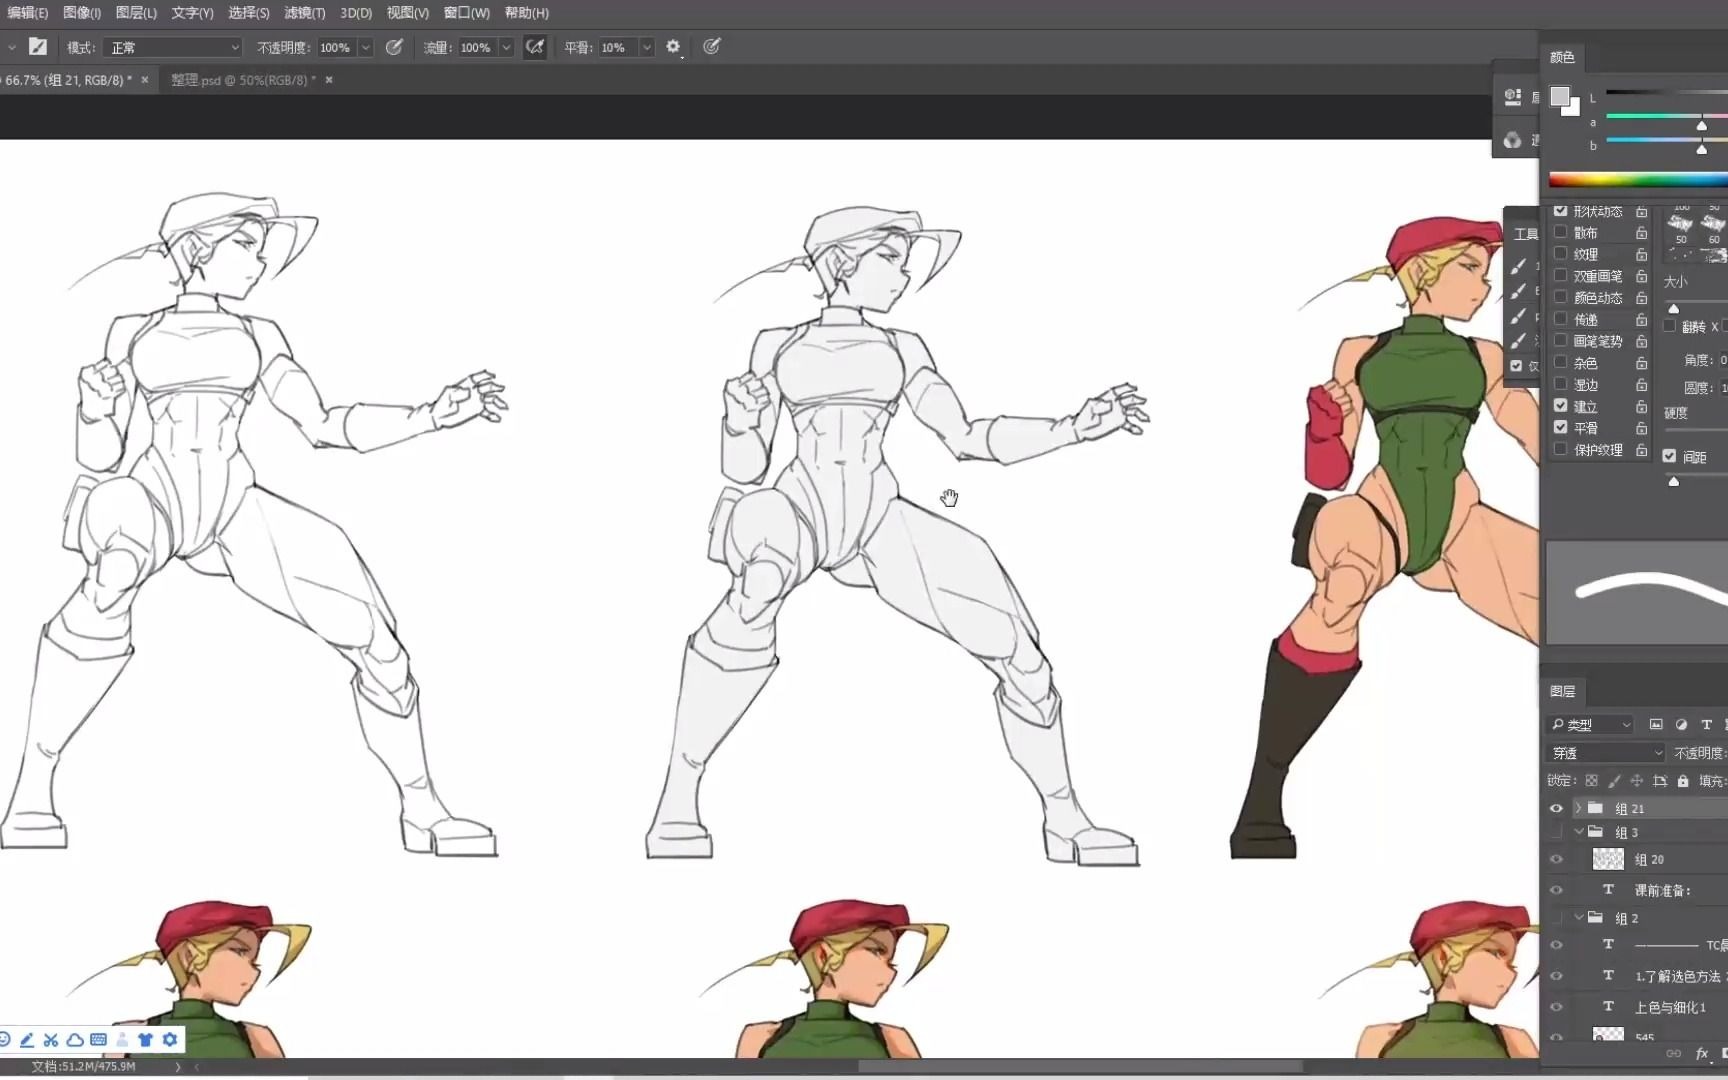The image size is (1728, 1080).
Task: Enable the 纹理 checkbox
Action: click(1560, 254)
